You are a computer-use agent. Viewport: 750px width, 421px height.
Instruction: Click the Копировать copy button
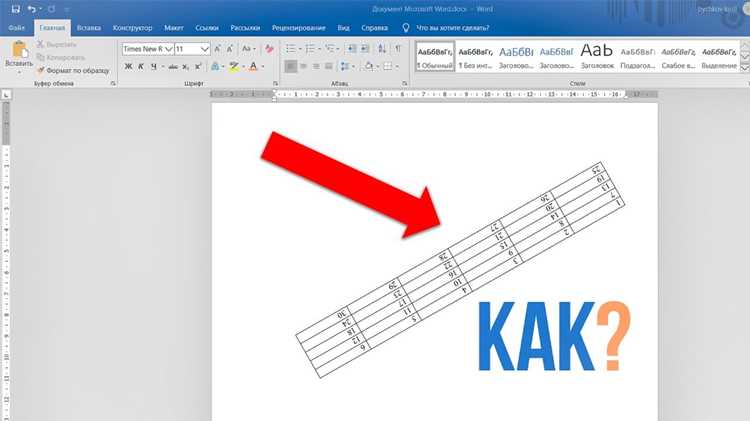click(61, 57)
